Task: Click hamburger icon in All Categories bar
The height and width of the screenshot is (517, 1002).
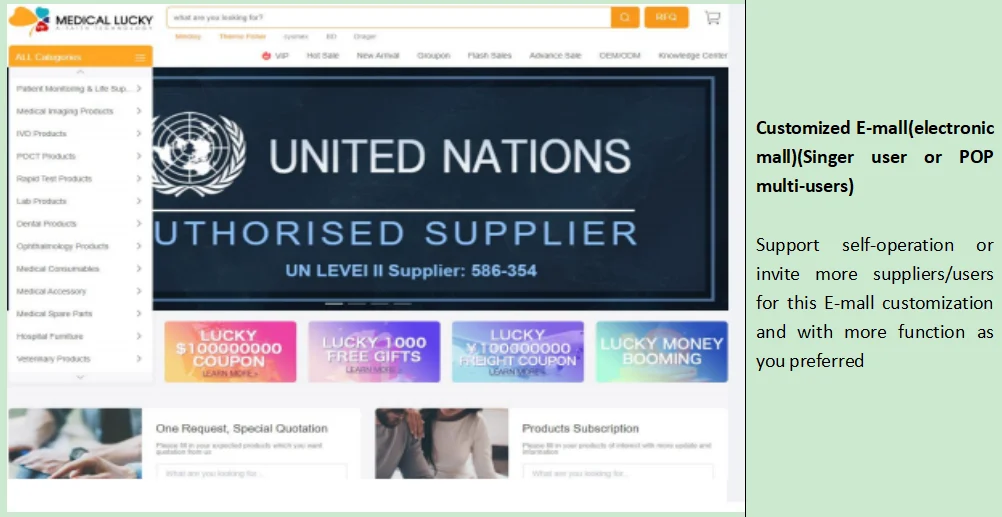Action: [x=141, y=57]
